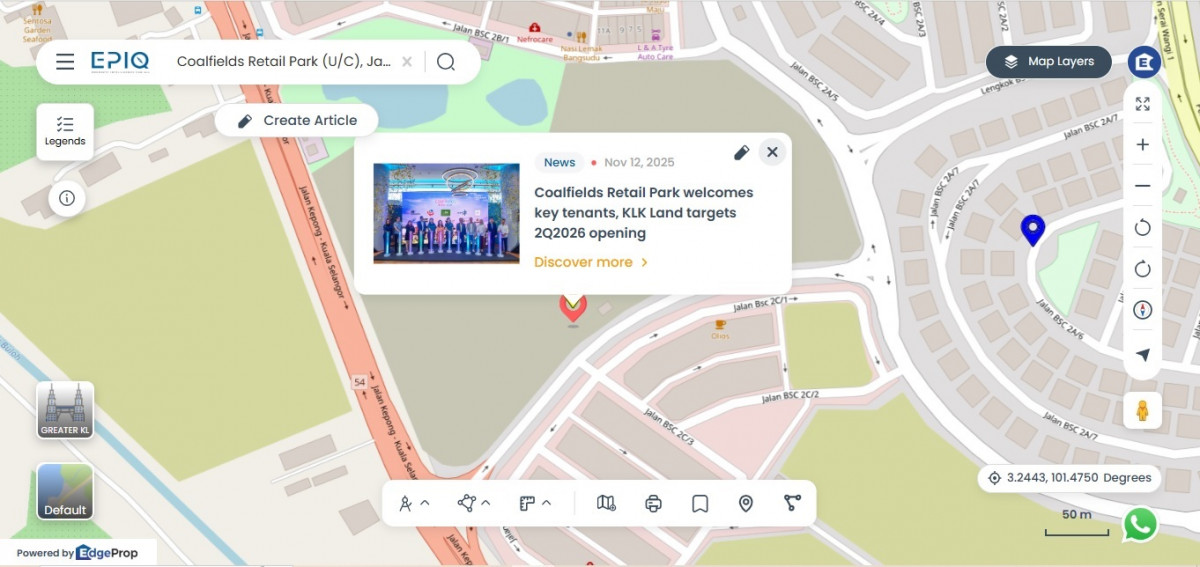Switch to the Default basemap
The height and width of the screenshot is (567, 1200).
(x=65, y=492)
